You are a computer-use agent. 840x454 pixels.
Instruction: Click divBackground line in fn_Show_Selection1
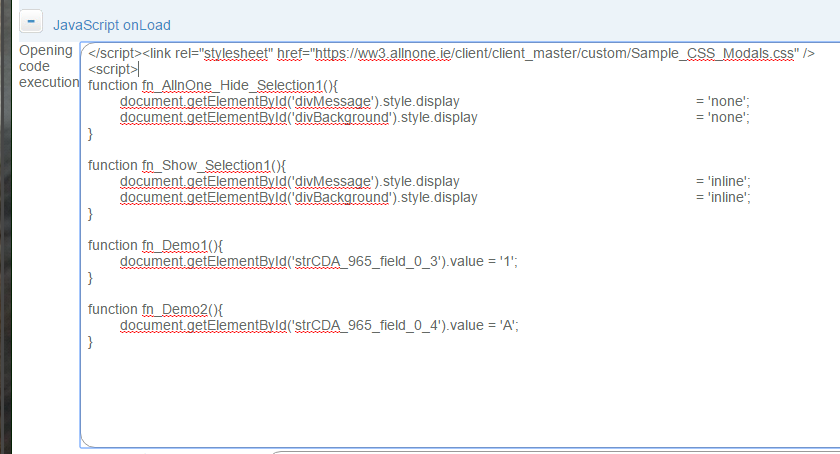click(x=298, y=198)
